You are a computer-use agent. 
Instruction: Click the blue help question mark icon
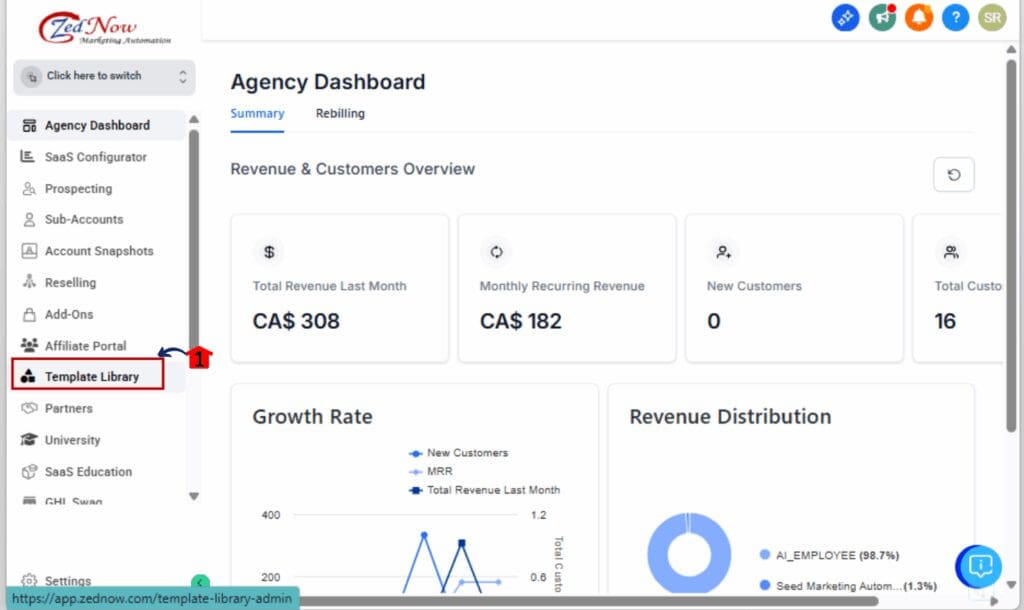tap(955, 17)
